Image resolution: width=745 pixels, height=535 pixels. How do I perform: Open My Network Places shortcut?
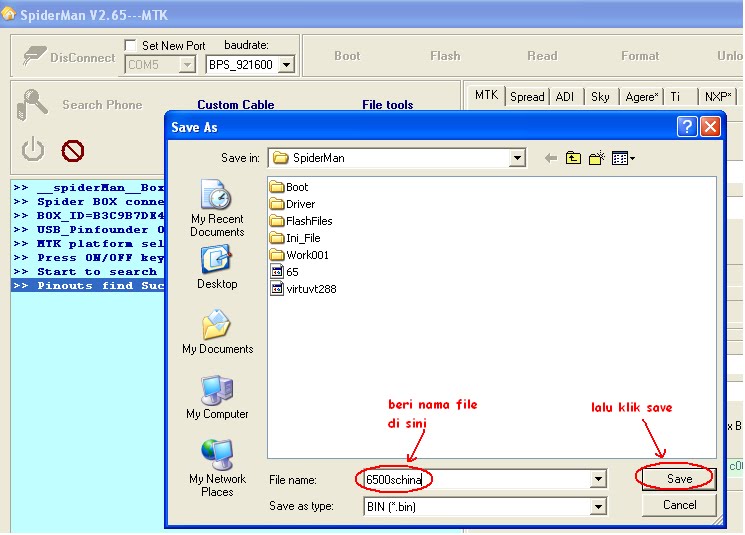tap(217, 468)
